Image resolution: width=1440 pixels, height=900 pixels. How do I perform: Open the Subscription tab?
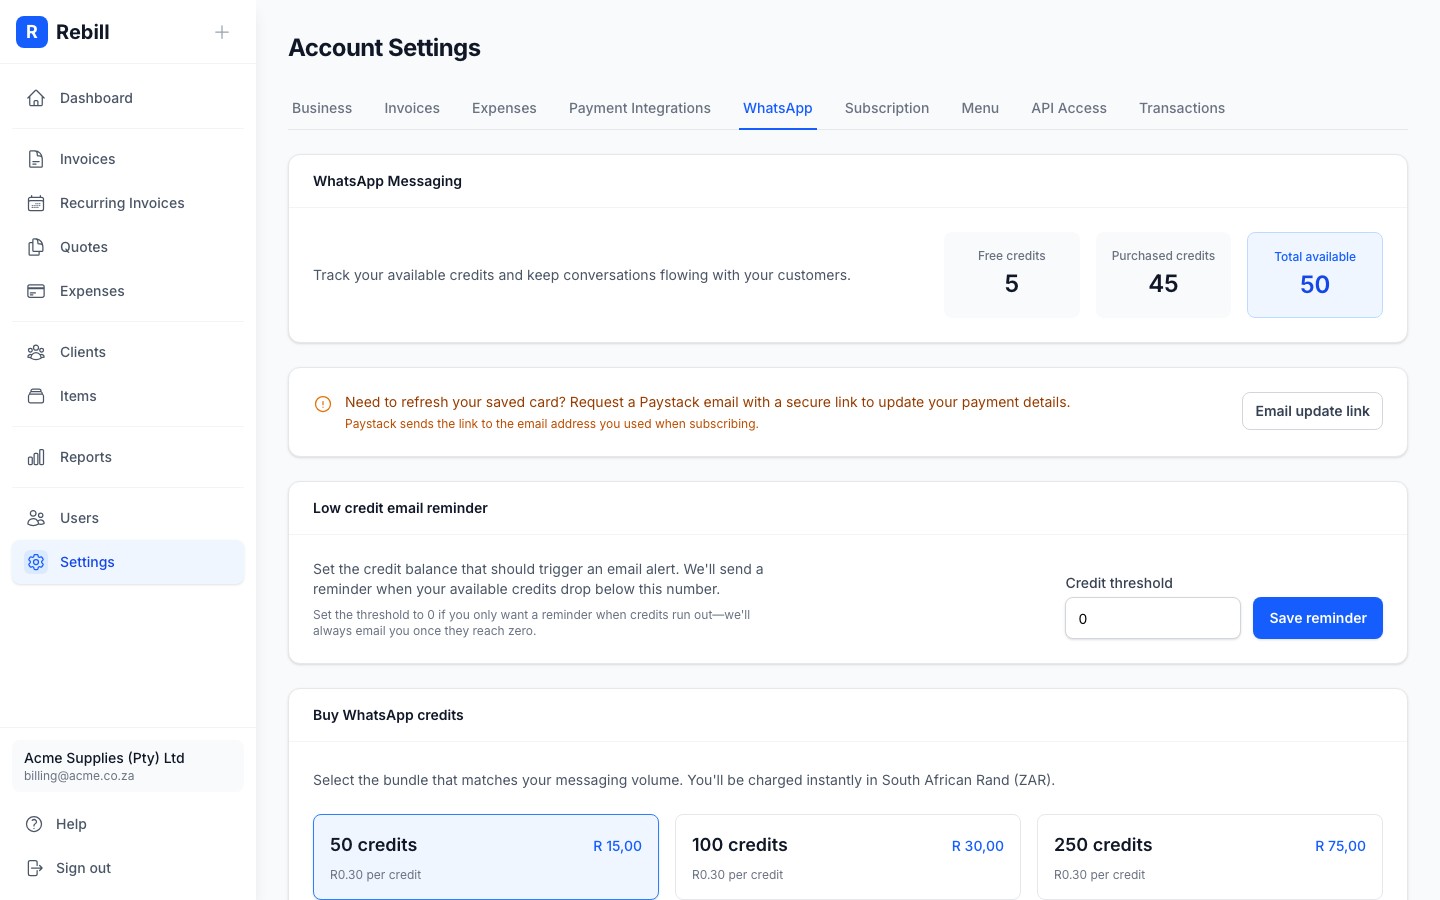pyautogui.click(x=886, y=108)
